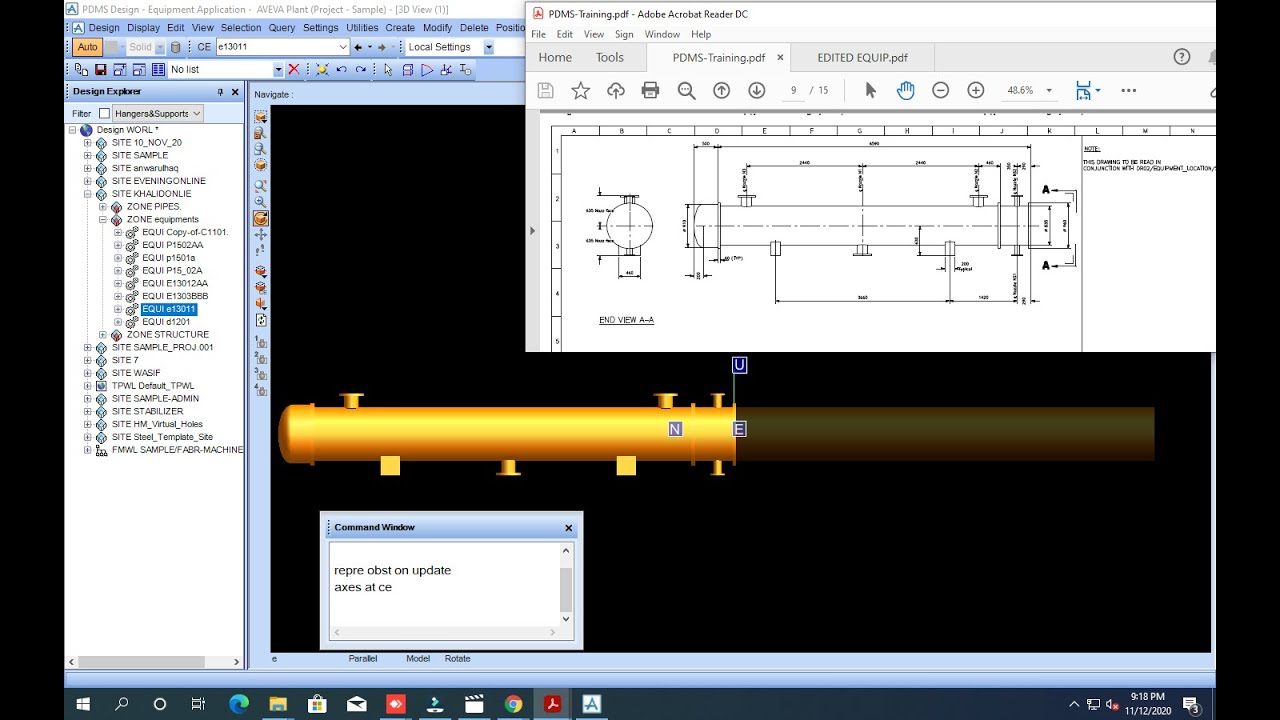Open the Query menu
Viewport: 1280px width, 720px height.
(282, 28)
